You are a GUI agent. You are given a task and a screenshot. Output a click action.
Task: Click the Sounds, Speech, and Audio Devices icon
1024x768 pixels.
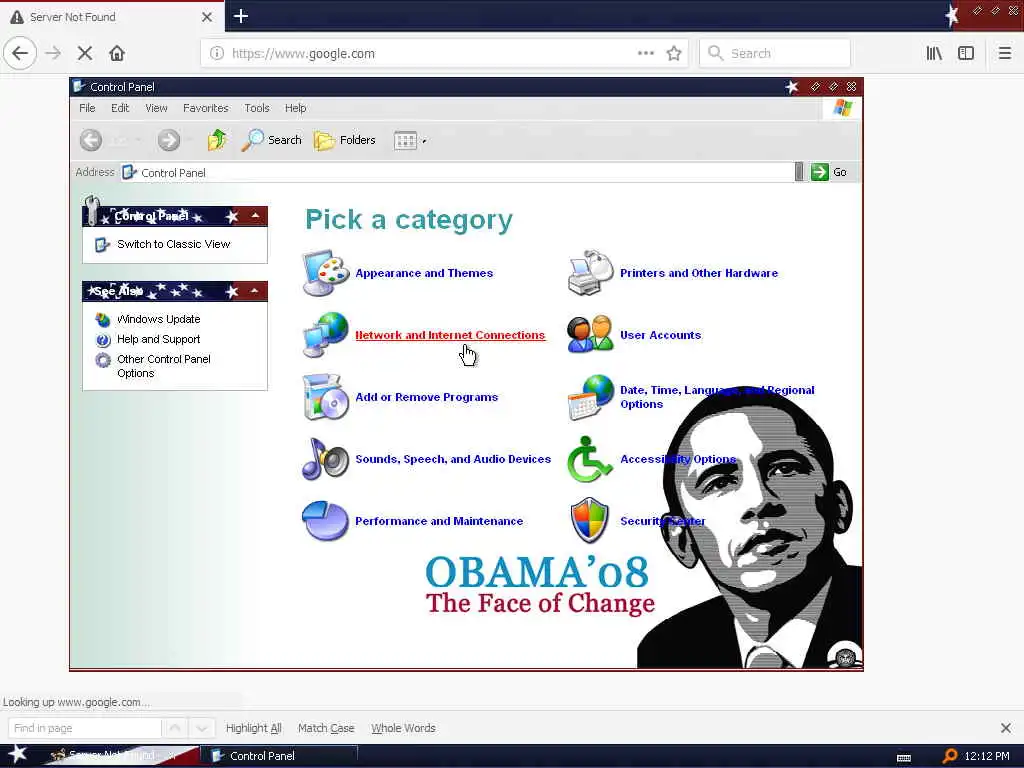point(325,458)
